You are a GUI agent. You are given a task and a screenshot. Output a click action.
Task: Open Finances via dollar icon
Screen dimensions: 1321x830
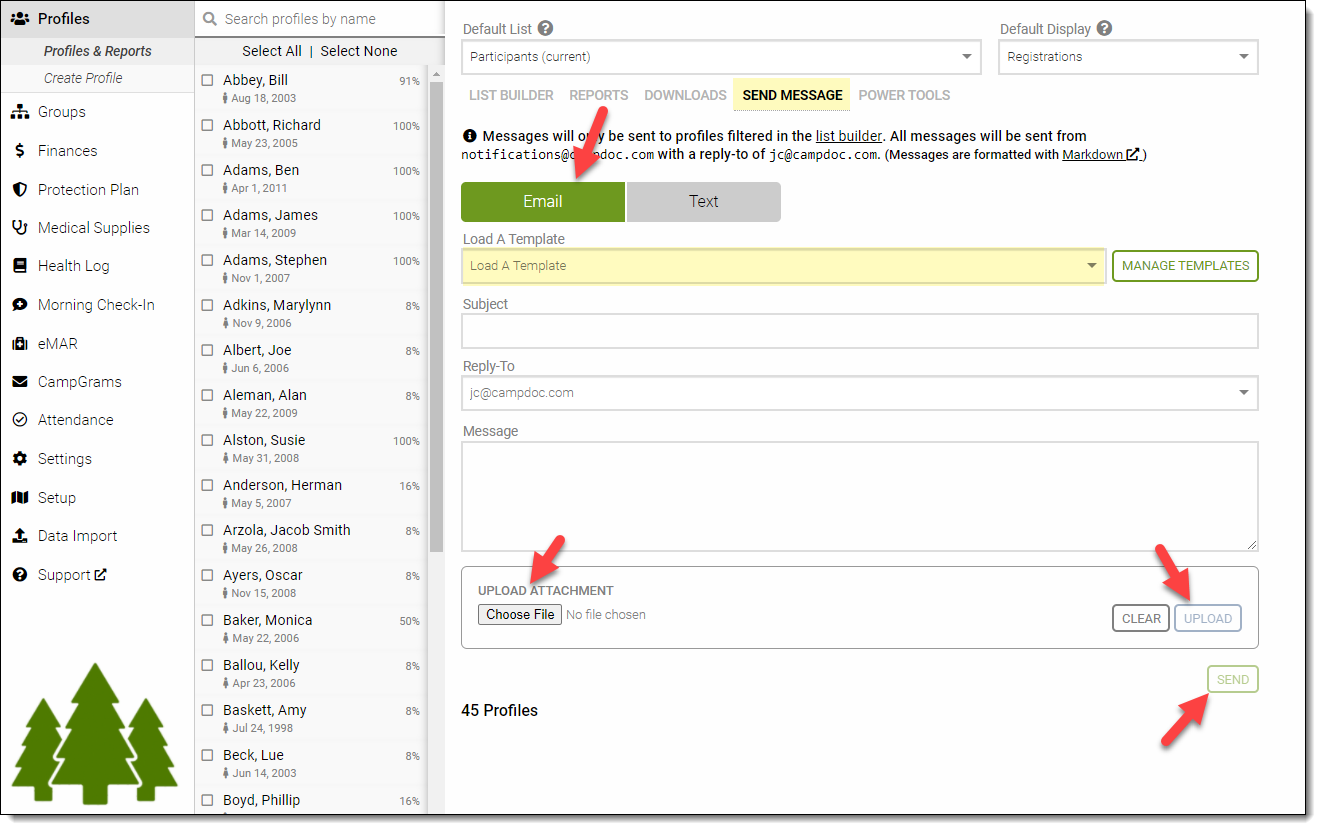(19, 151)
